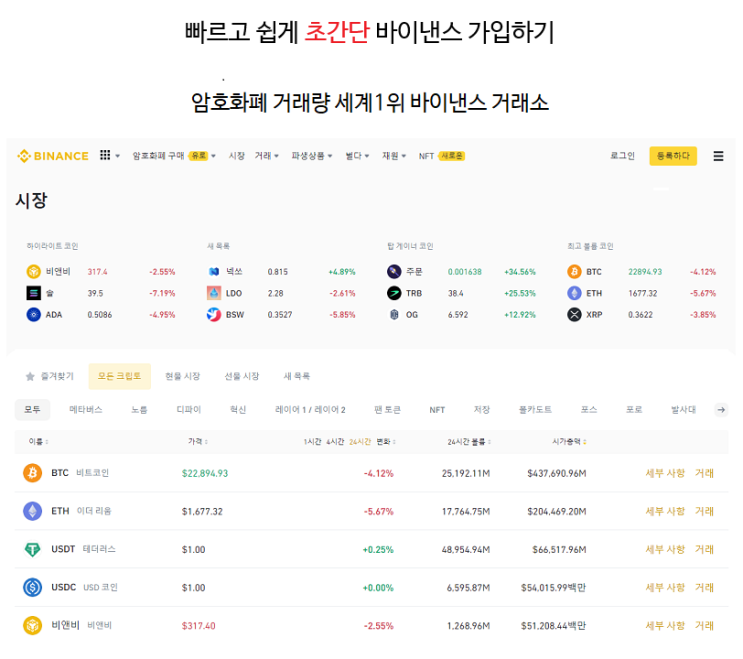Click the USDT coin icon in table

click(x=33, y=550)
